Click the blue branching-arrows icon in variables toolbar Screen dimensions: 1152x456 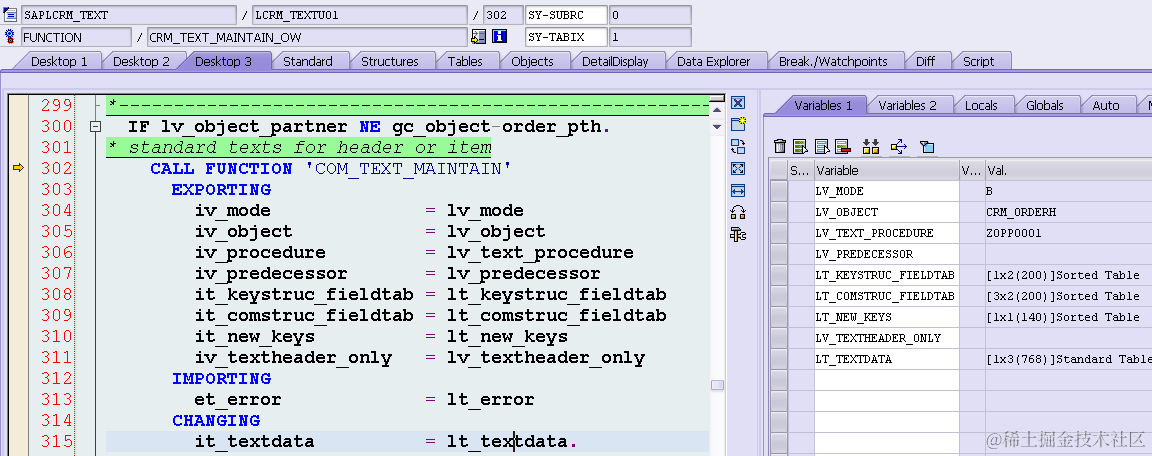[x=899, y=147]
